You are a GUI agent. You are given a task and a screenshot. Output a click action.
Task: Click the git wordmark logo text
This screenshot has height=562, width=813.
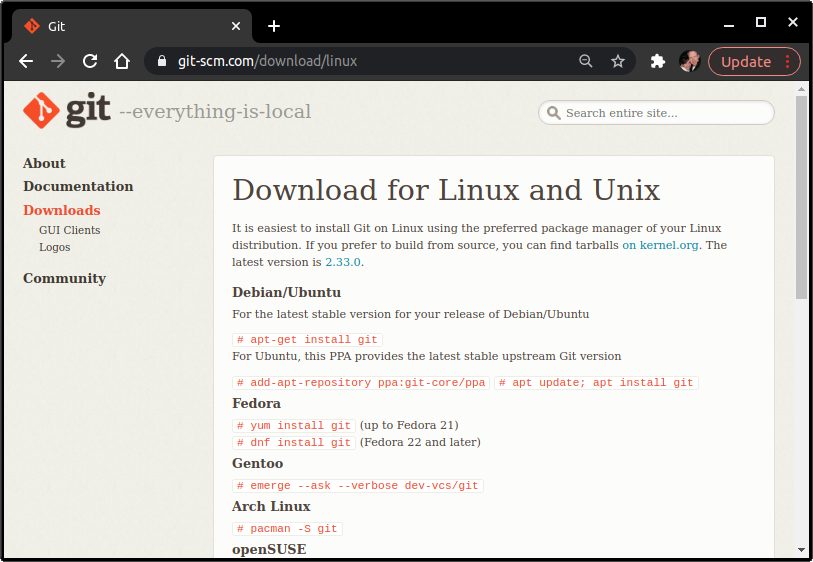point(88,110)
